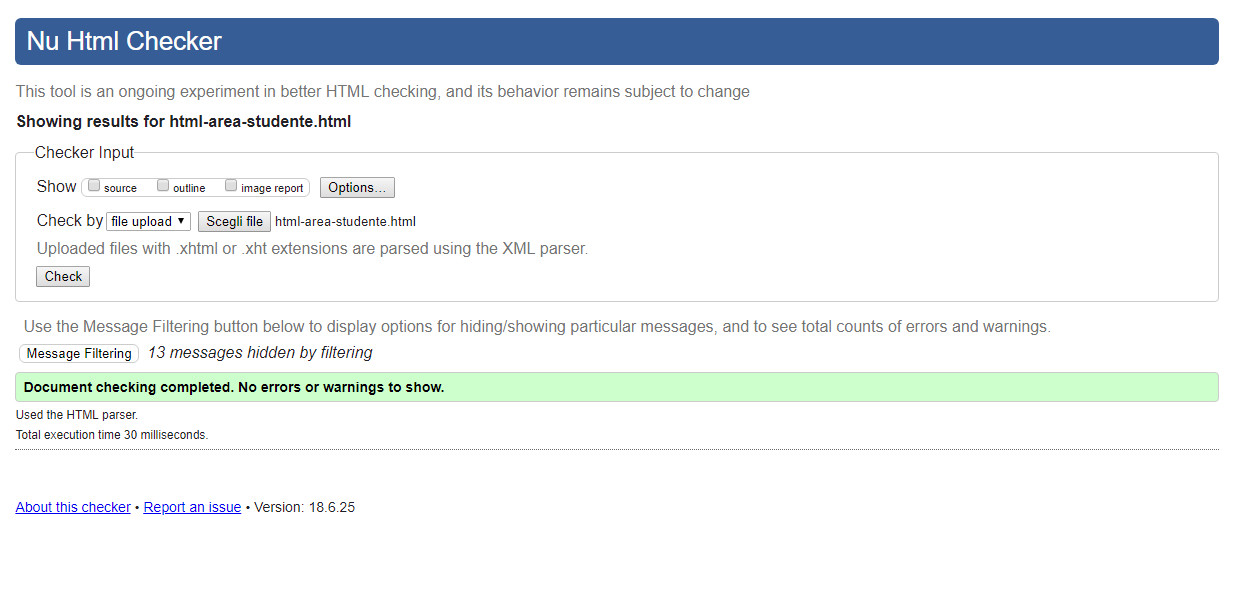
Task: Select the .xhtml XML parser note
Action: pyautogui.click(x=312, y=248)
